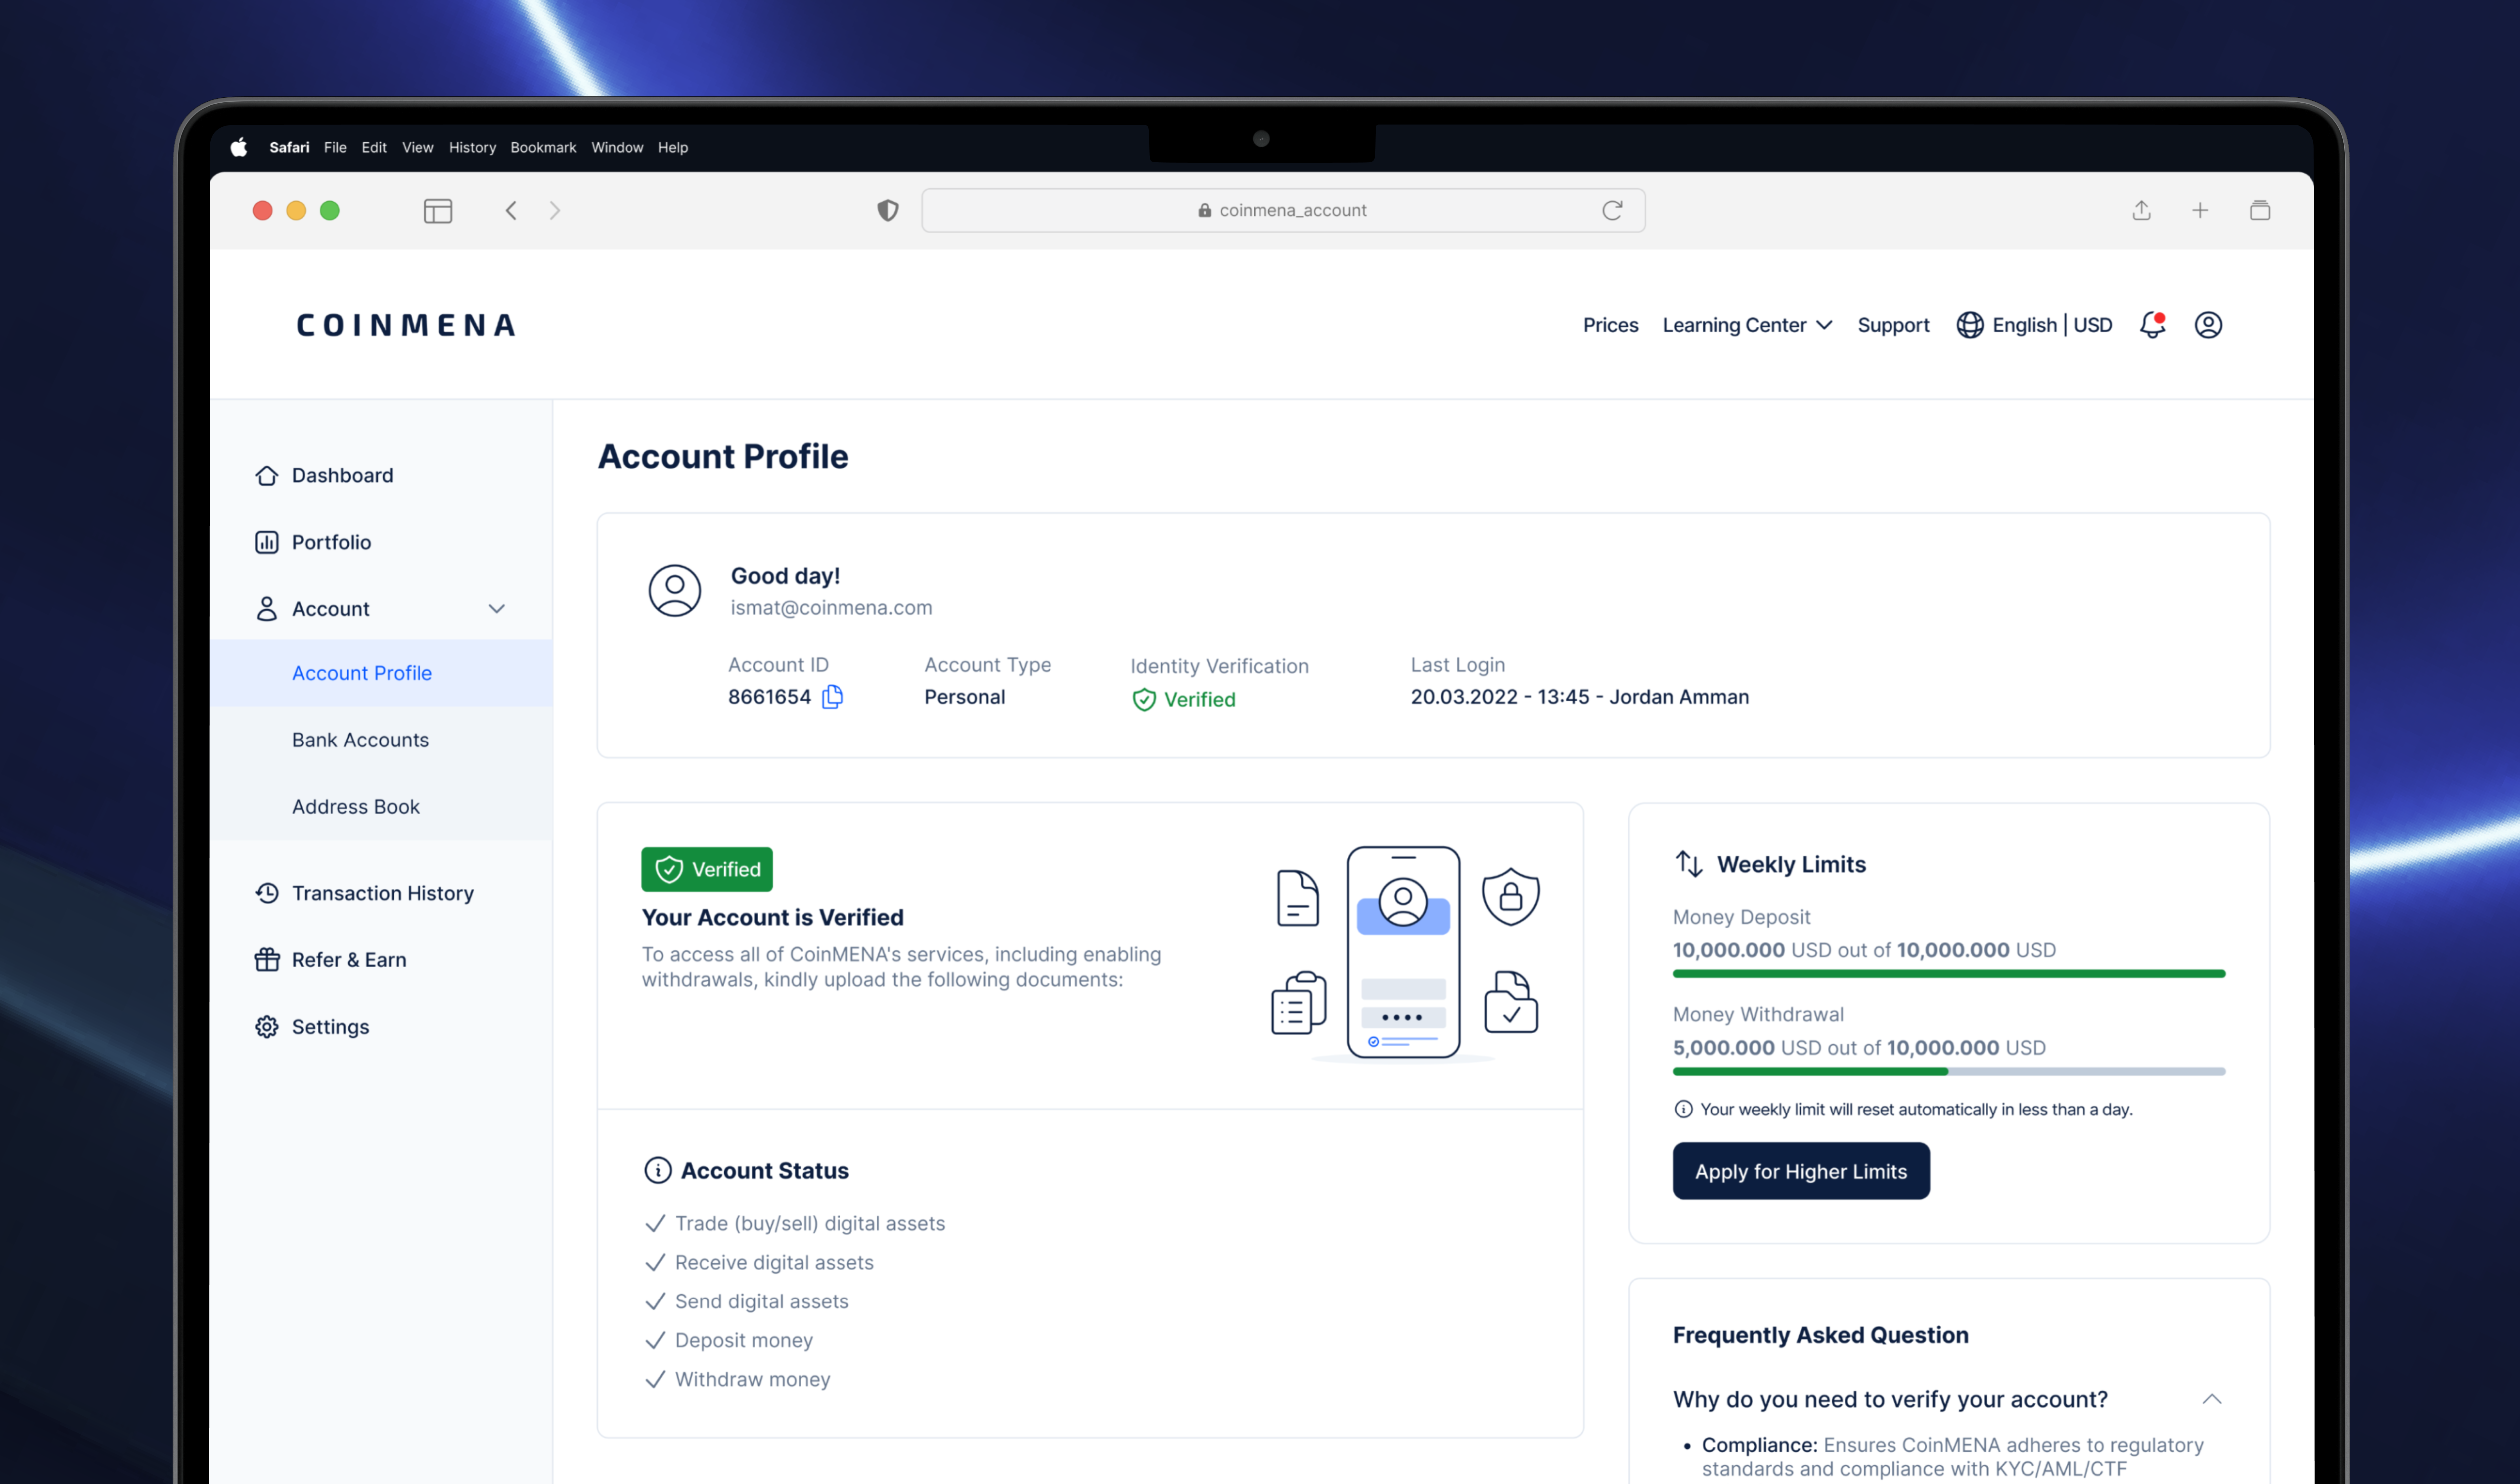
Task: Open the Window menu
Action: 617,147
